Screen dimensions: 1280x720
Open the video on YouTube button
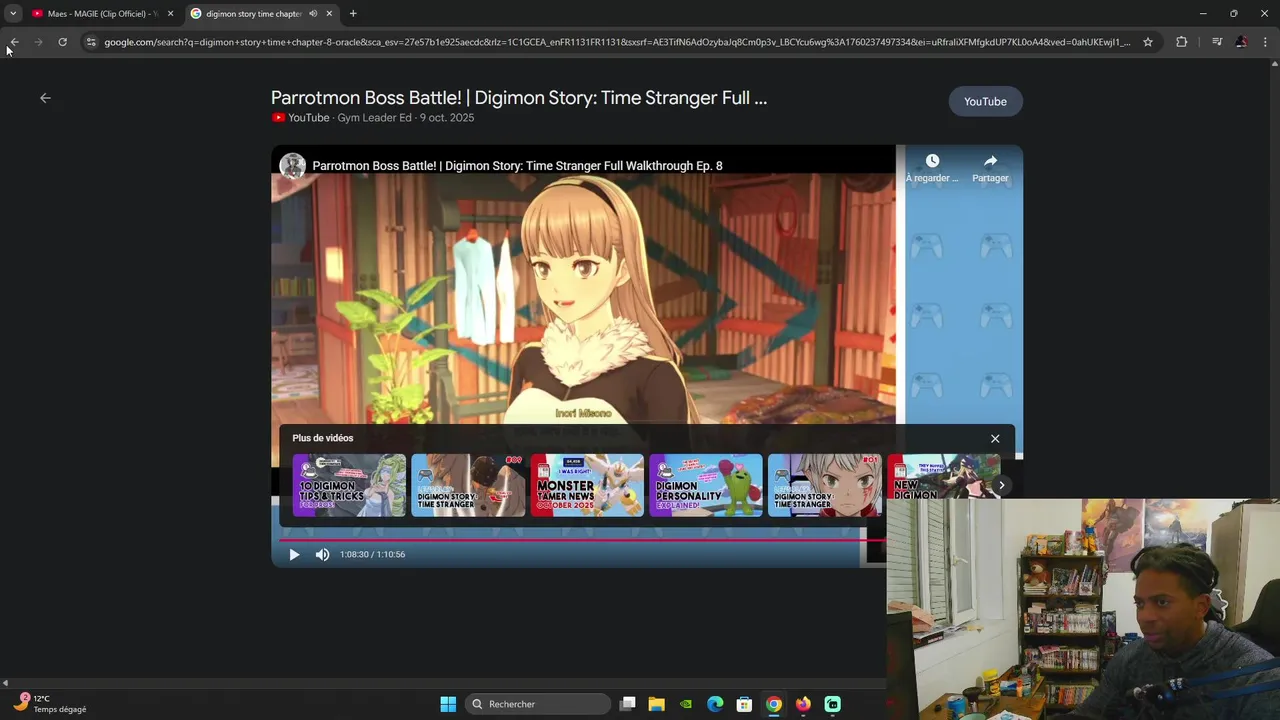pyautogui.click(x=985, y=101)
